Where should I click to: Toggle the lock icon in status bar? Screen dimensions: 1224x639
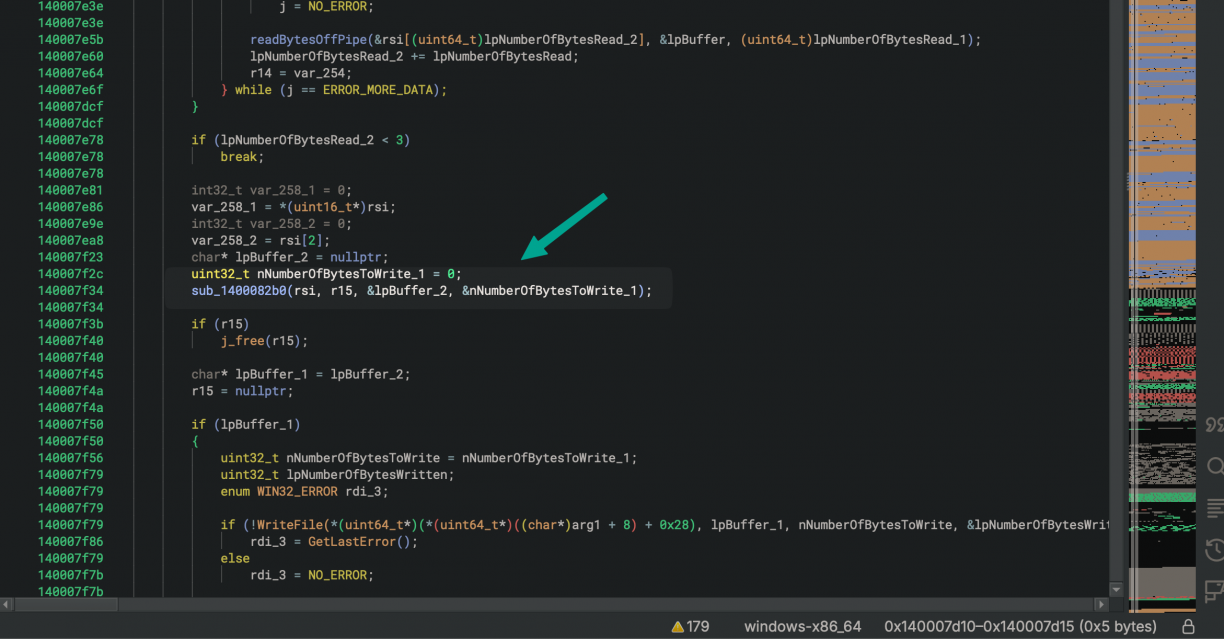(1188, 627)
